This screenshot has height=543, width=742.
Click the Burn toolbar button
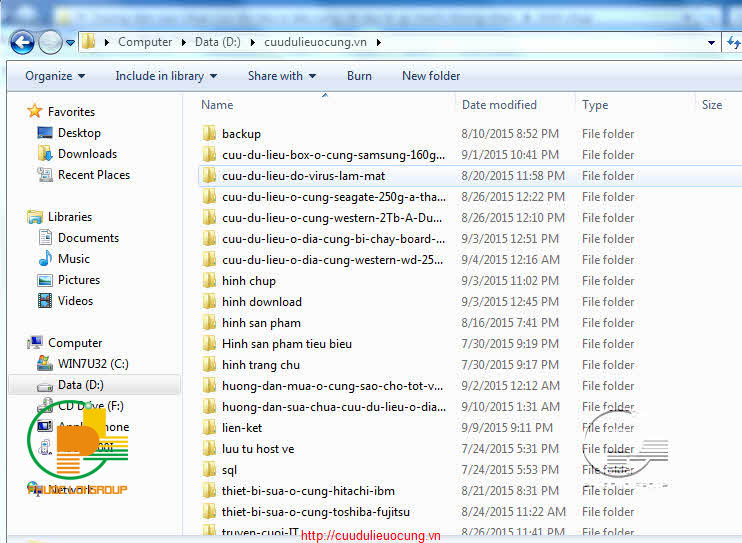(x=359, y=76)
